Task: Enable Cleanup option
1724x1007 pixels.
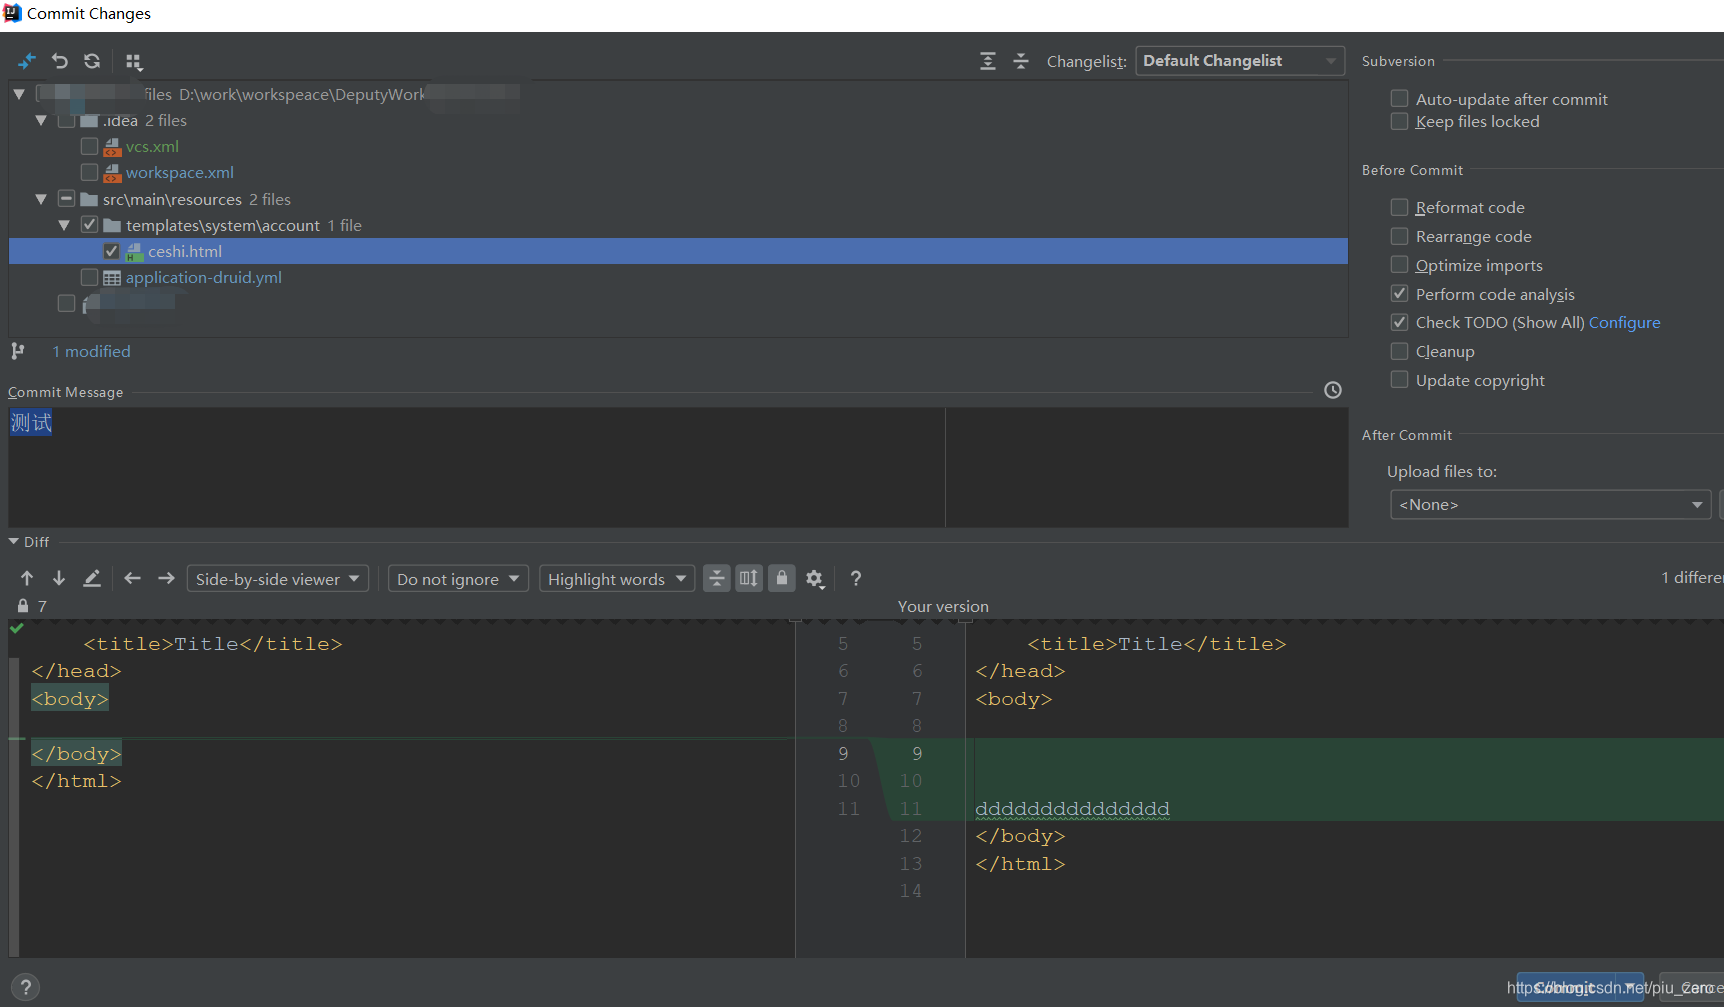Action: coord(1400,351)
